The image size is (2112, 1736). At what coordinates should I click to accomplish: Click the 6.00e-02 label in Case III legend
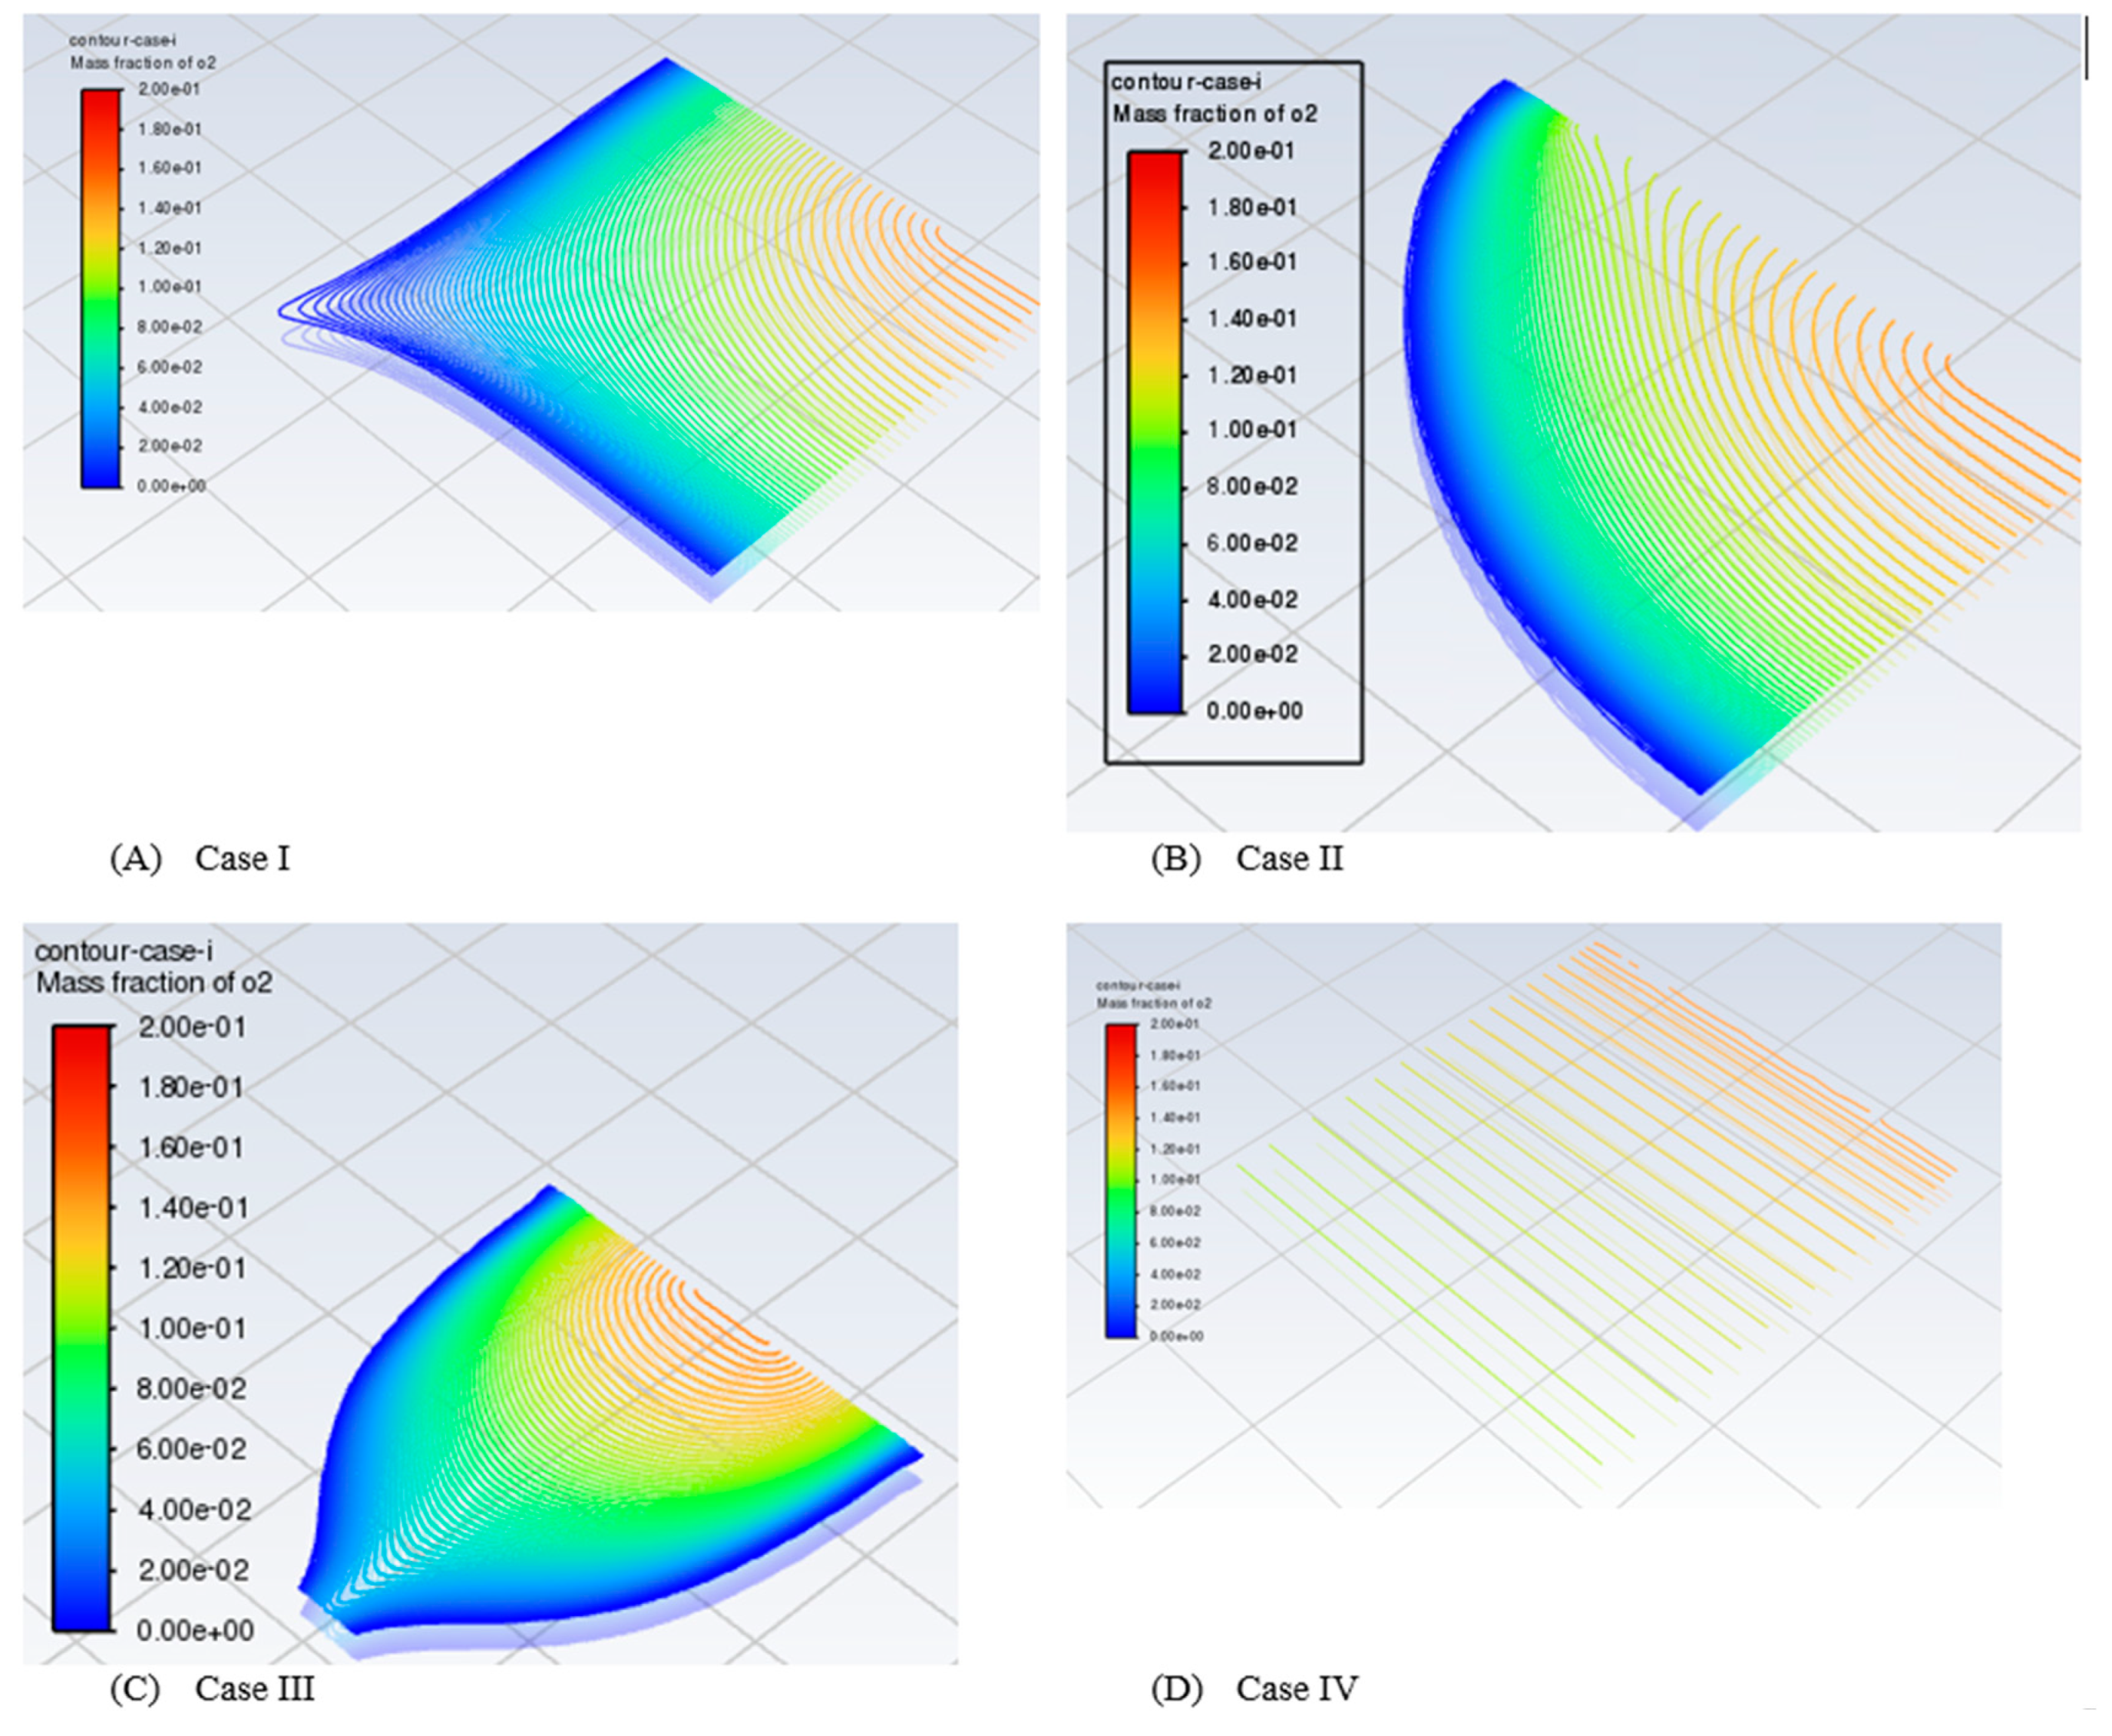click(x=191, y=1449)
